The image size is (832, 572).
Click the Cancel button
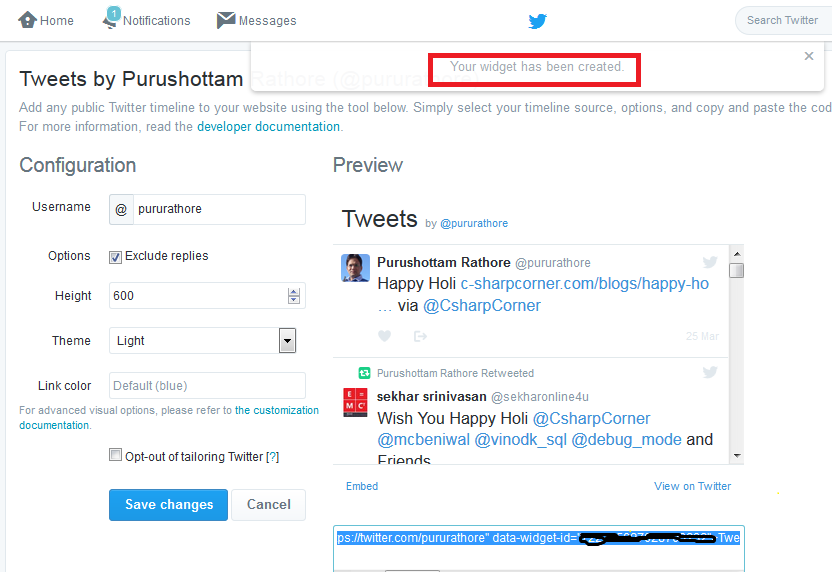pyautogui.click(x=268, y=505)
